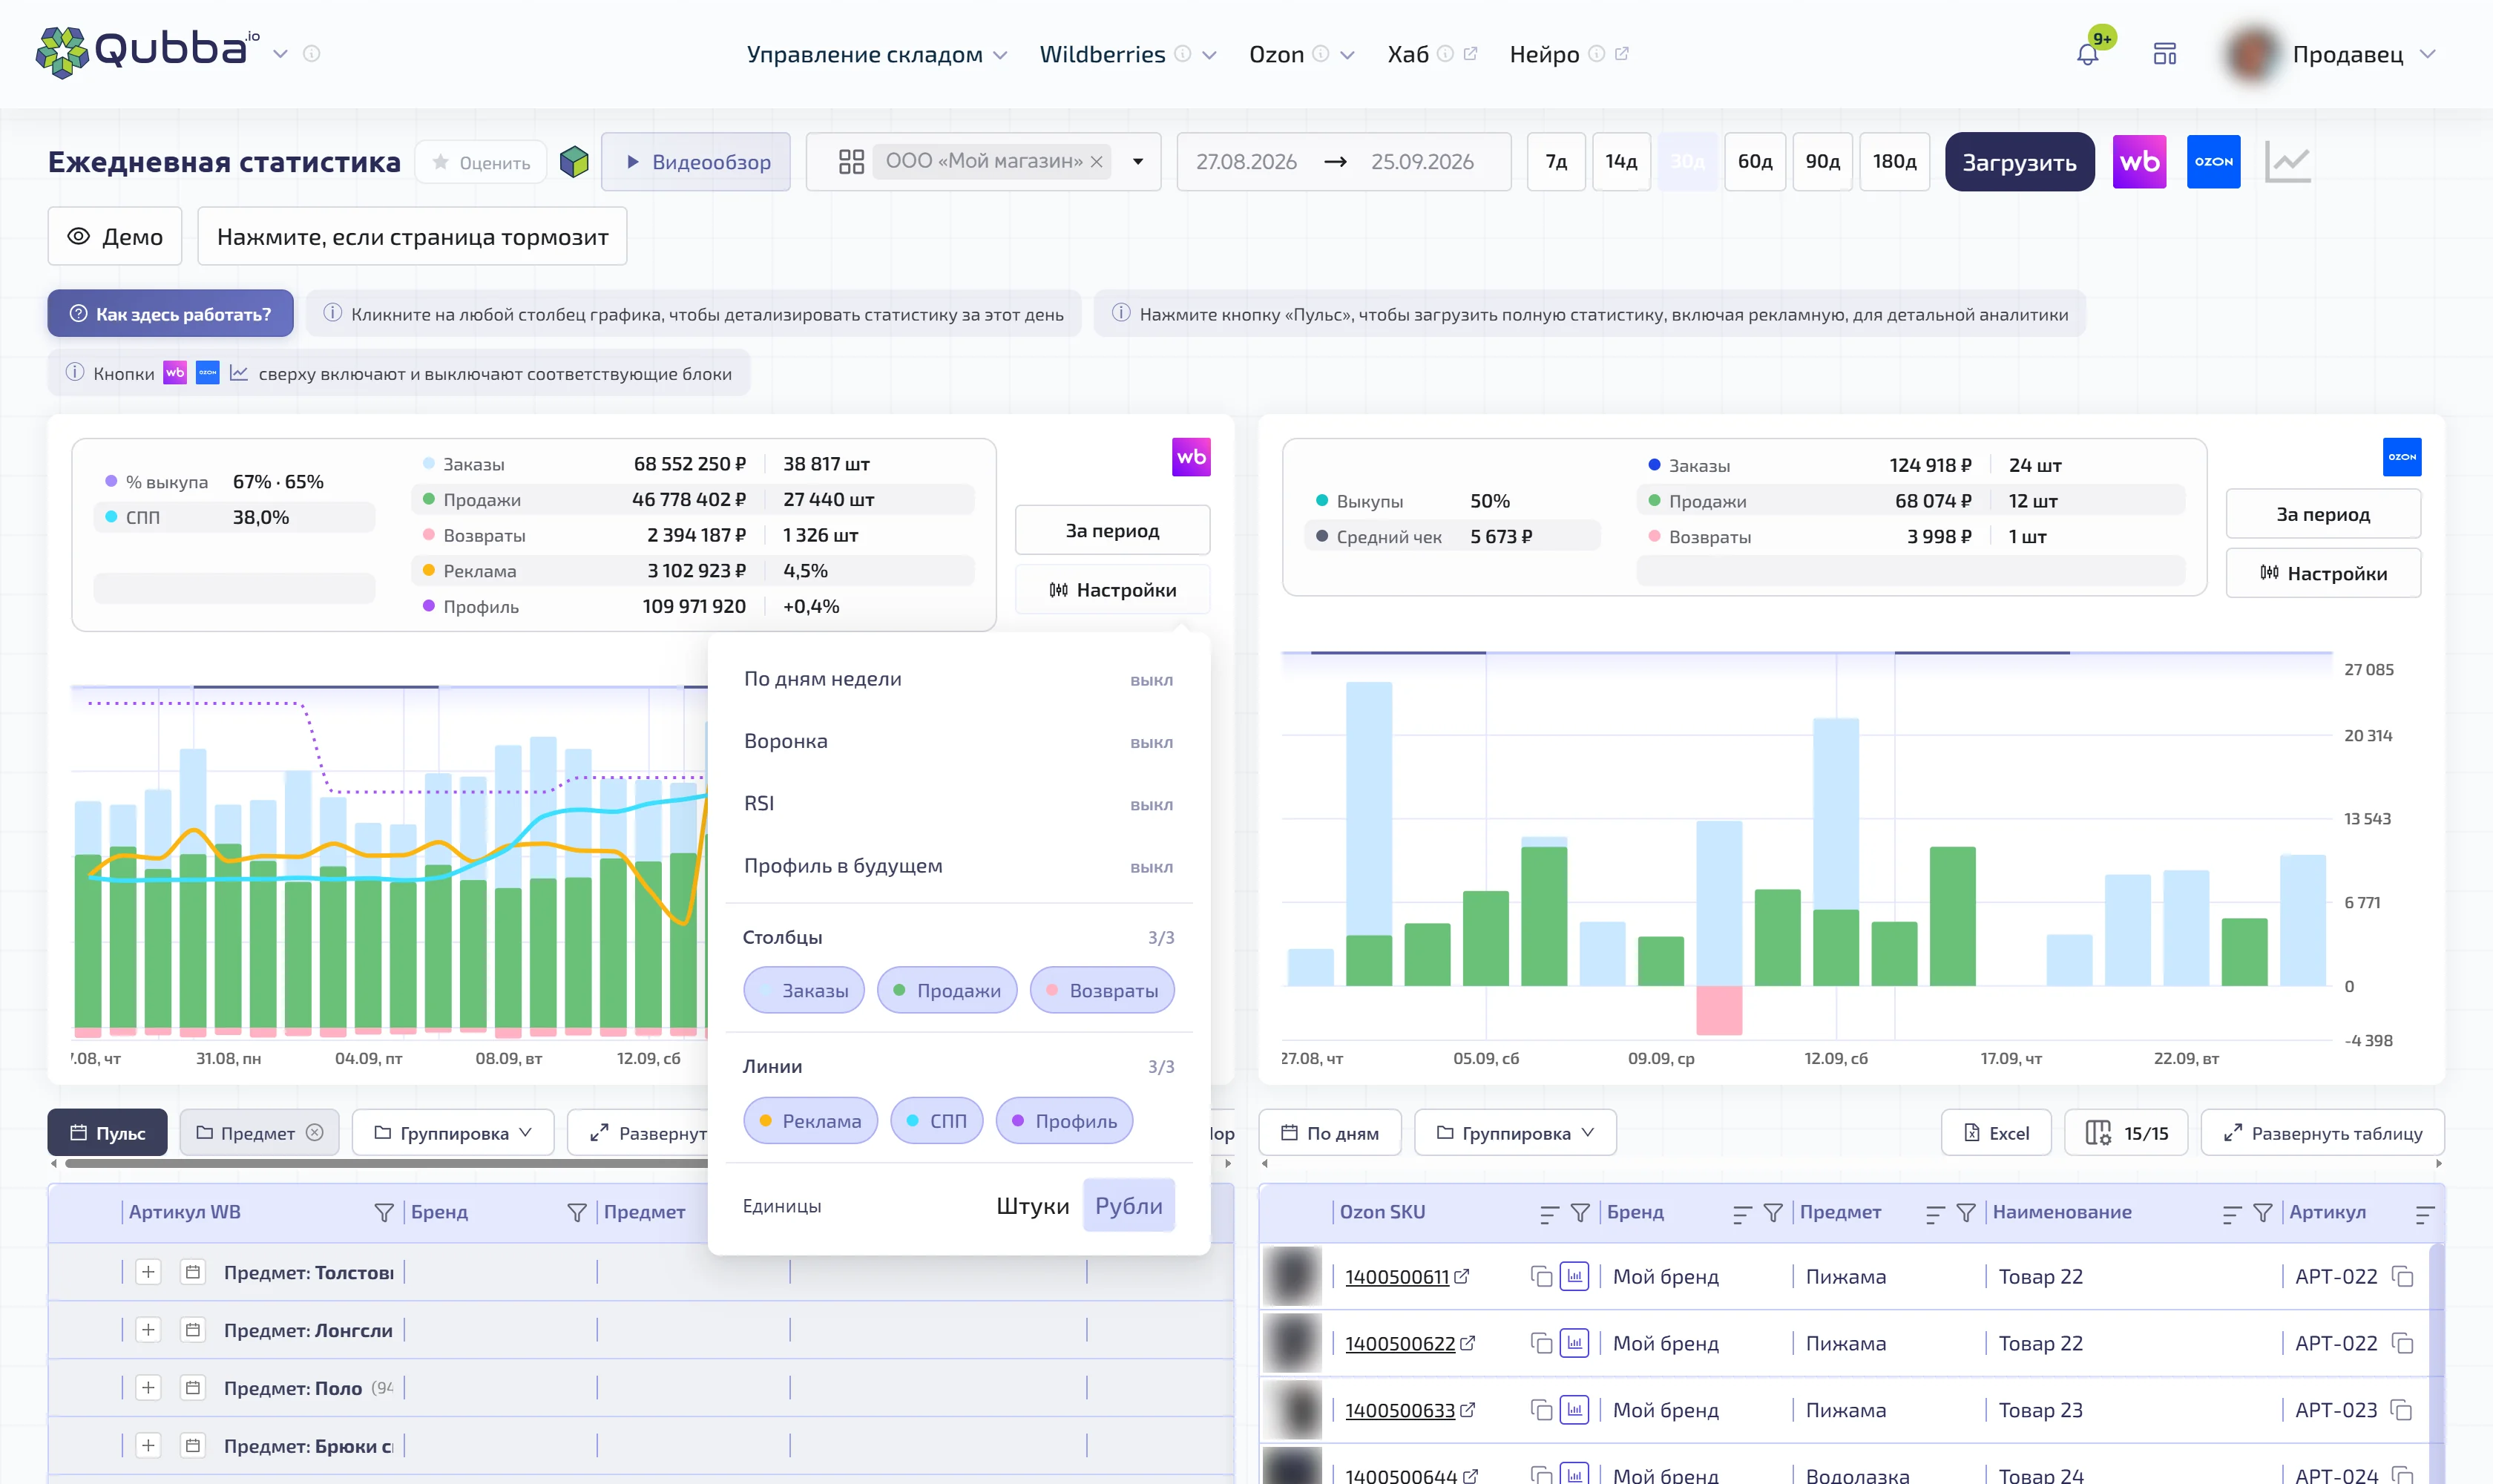The height and width of the screenshot is (1484, 2493).
Task: Toggle По дням недели option
Action: point(958,679)
